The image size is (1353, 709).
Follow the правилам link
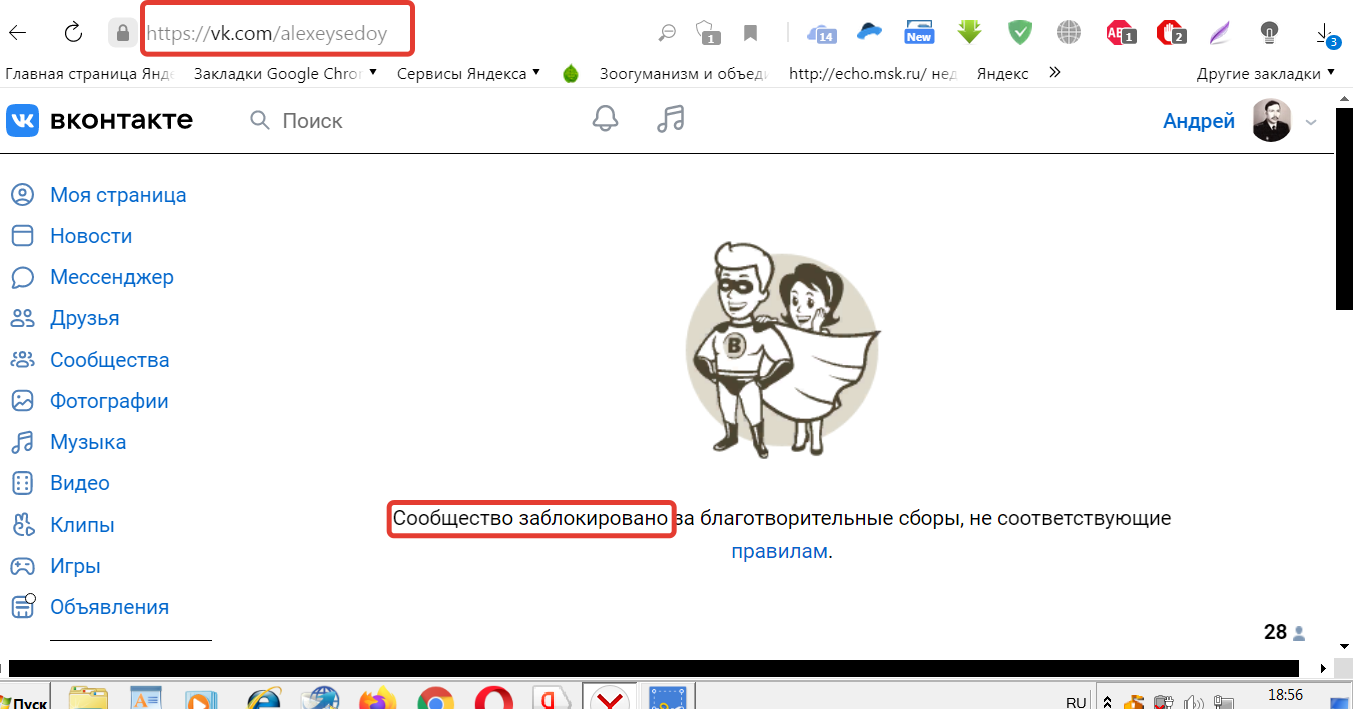(x=779, y=551)
